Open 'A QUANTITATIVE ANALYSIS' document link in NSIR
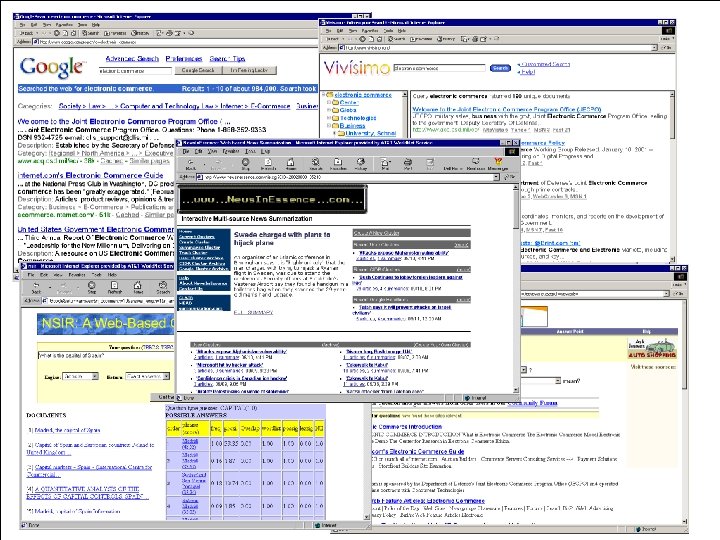Screen dimensions: 720x540 click(87, 492)
